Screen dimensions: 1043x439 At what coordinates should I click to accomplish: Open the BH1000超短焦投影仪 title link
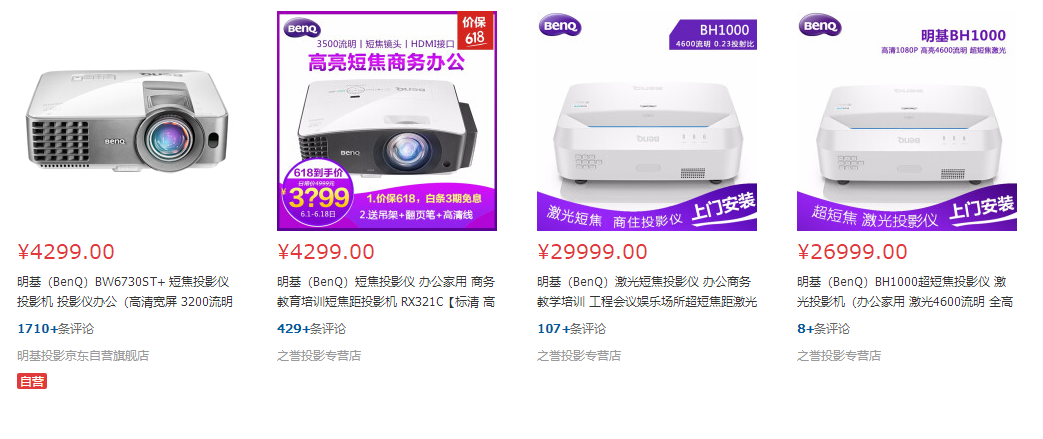point(905,292)
